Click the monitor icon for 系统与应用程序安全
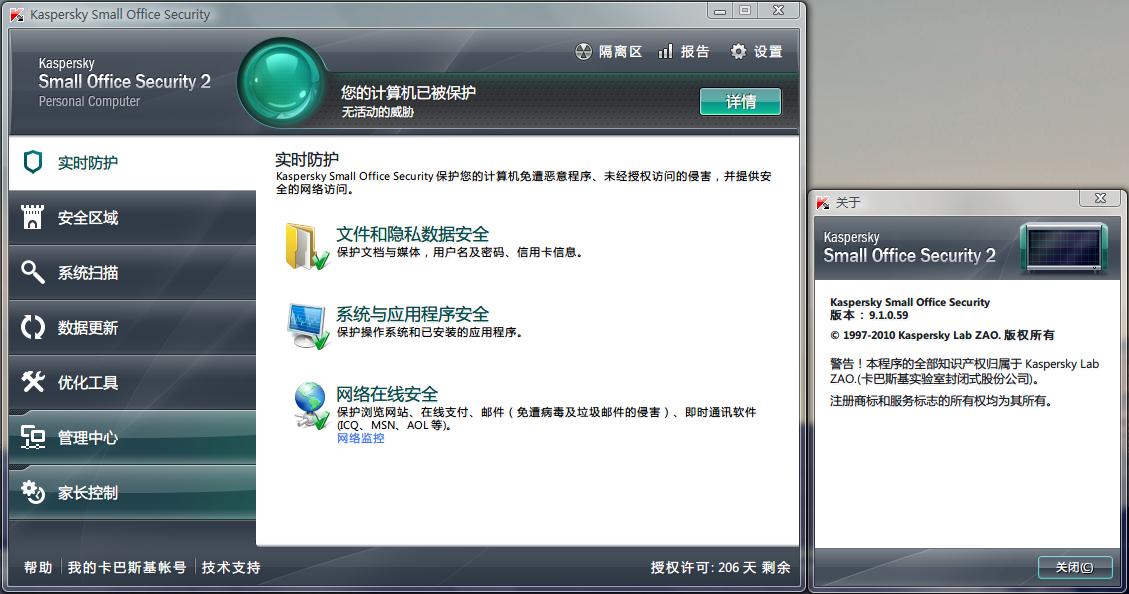 pos(307,325)
